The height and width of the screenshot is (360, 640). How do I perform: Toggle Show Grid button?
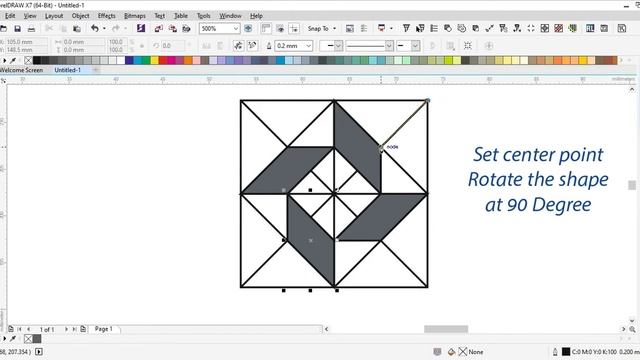click(x=280, y=28)
